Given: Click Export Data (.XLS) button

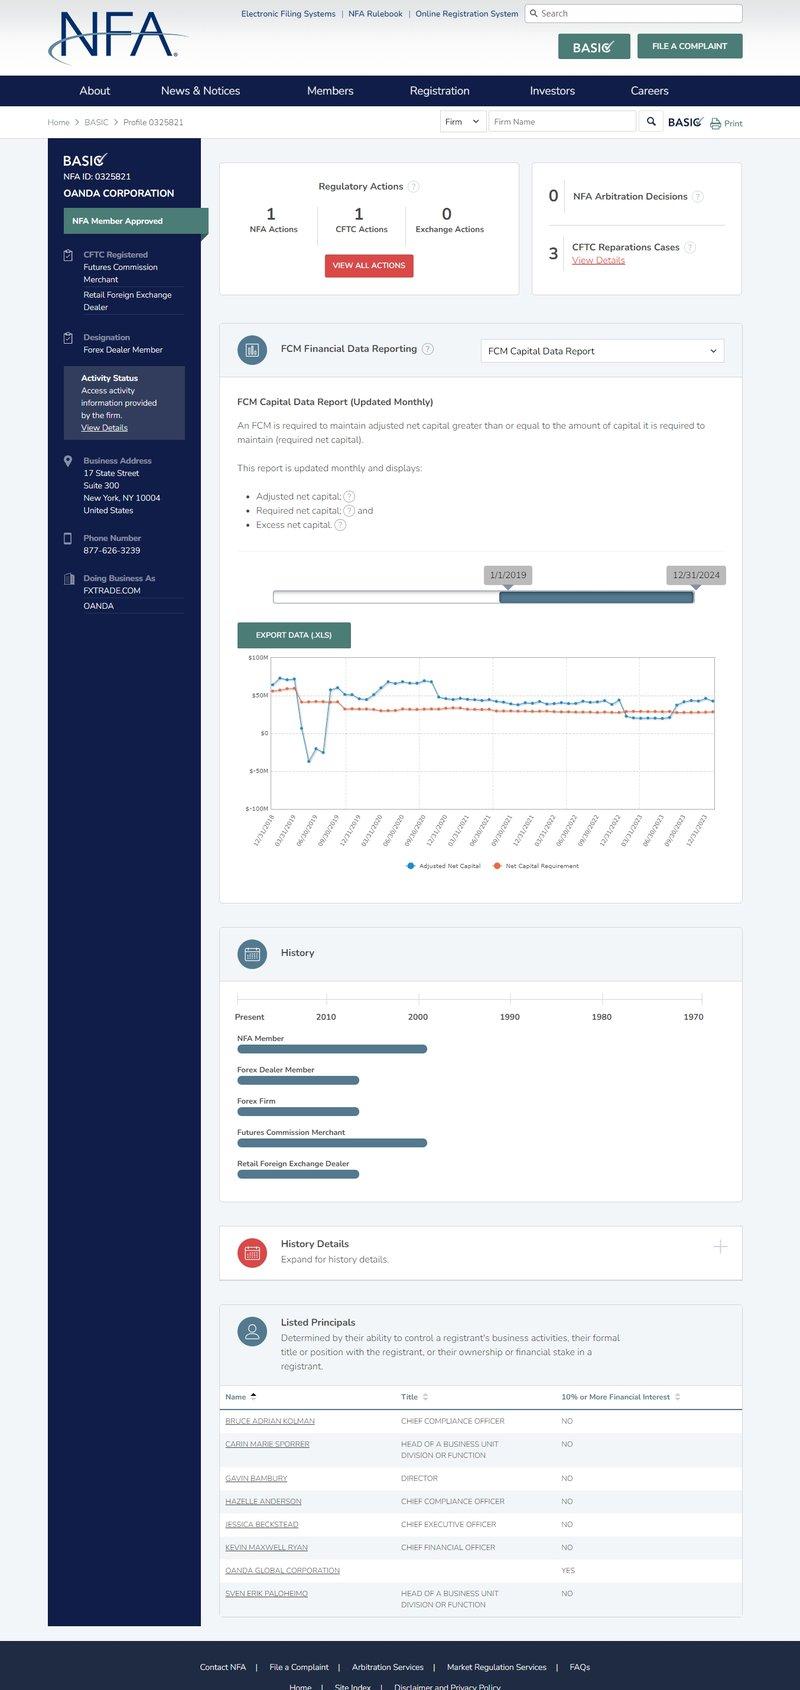Looking at the screenshot, I should [294, 635].
